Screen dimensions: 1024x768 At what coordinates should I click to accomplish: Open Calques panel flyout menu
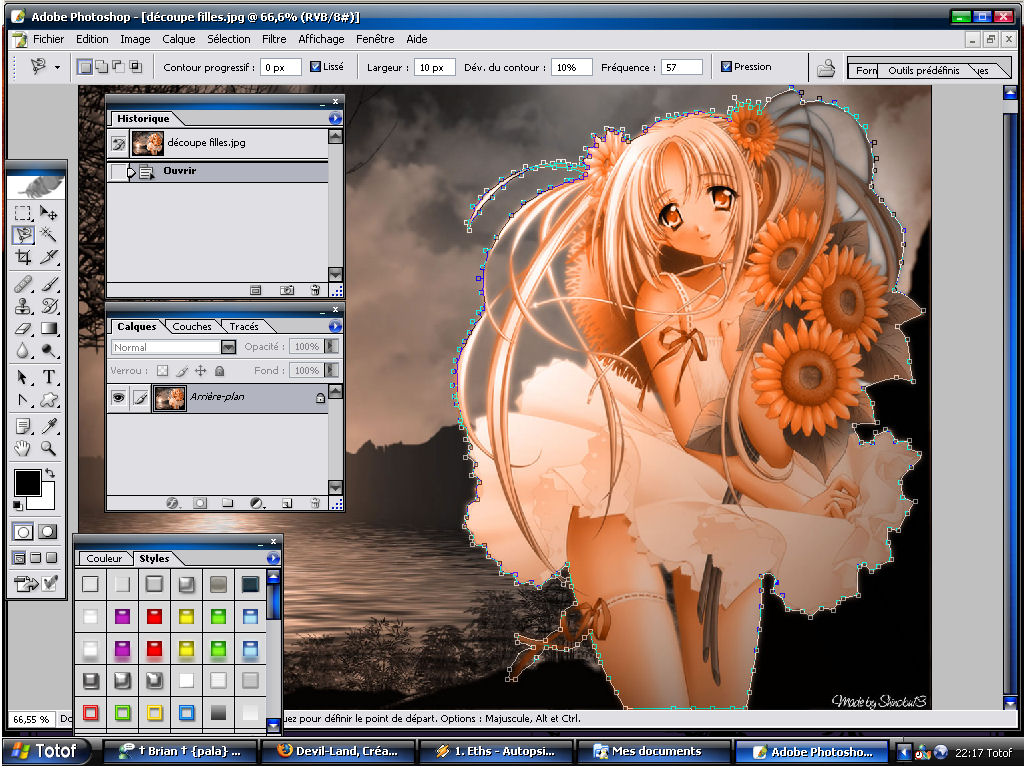(335, 326)
